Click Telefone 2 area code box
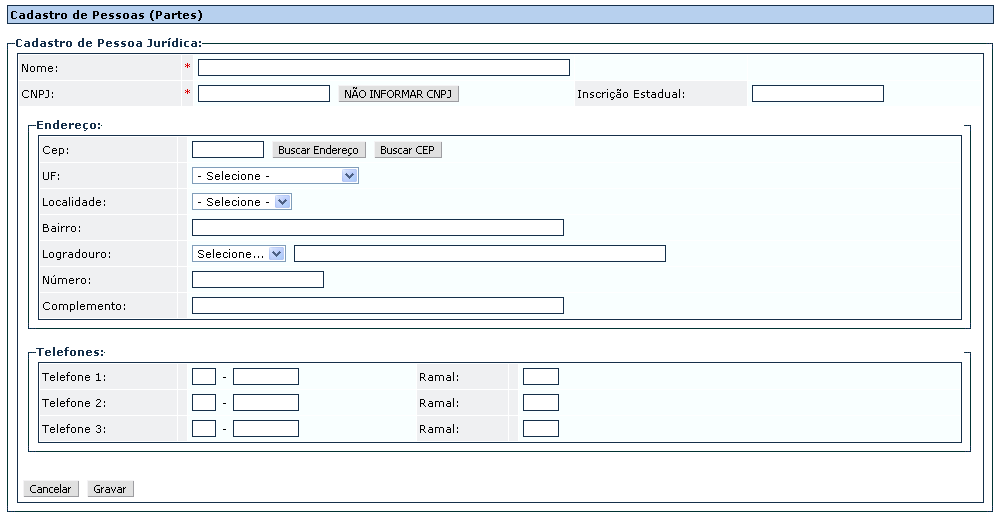Screen dimensions: 999x516 204,403
